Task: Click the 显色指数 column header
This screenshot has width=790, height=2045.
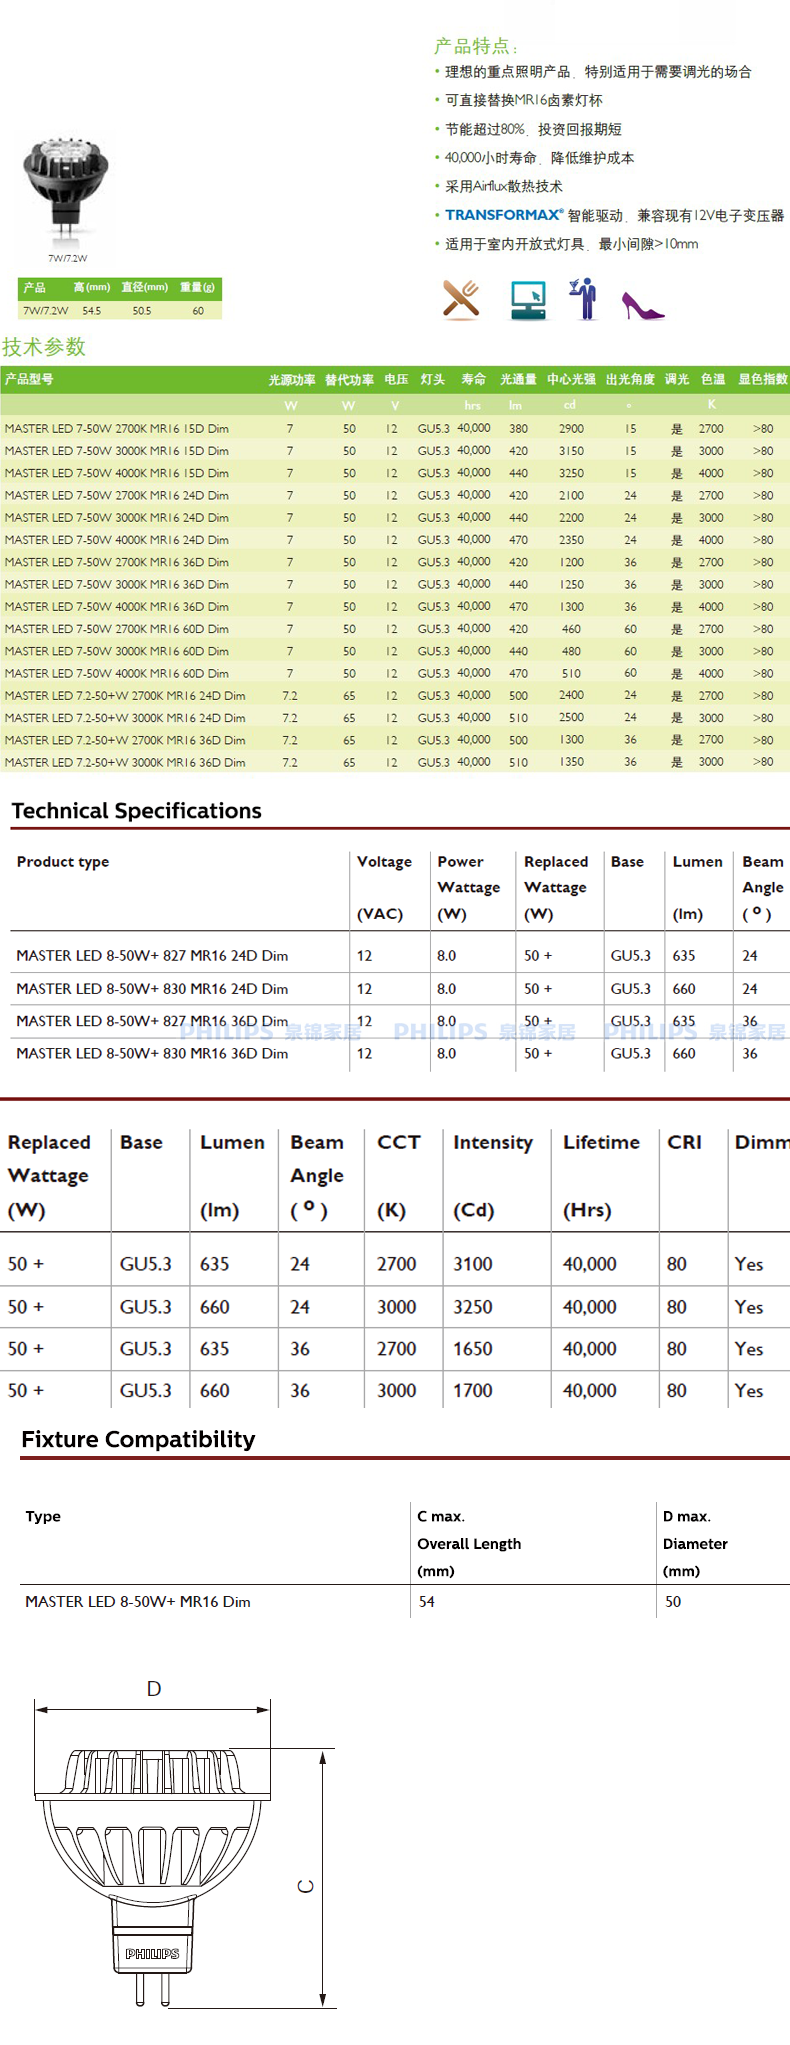Action: 763,379
